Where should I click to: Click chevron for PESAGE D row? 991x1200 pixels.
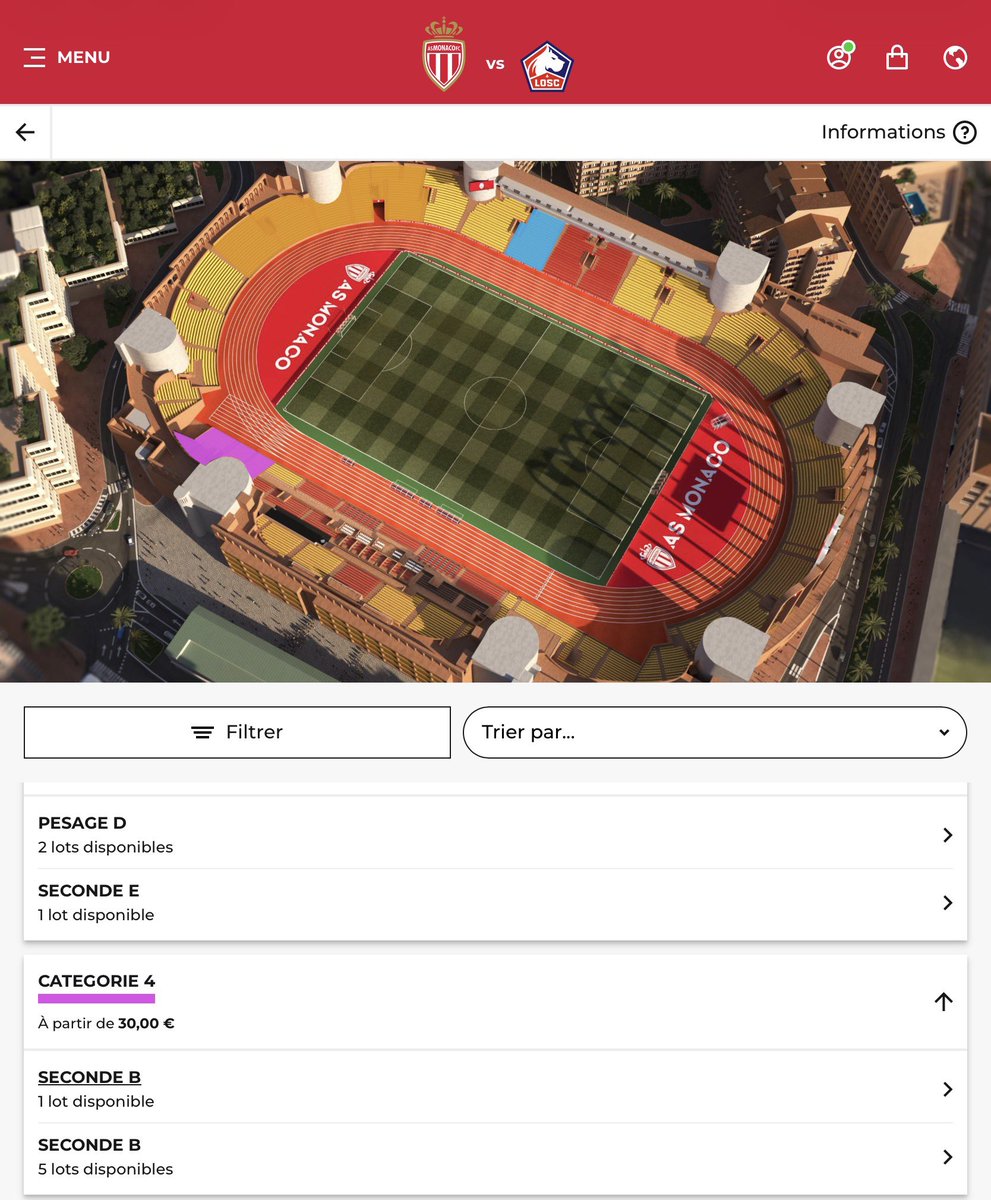tap(947, 835)
